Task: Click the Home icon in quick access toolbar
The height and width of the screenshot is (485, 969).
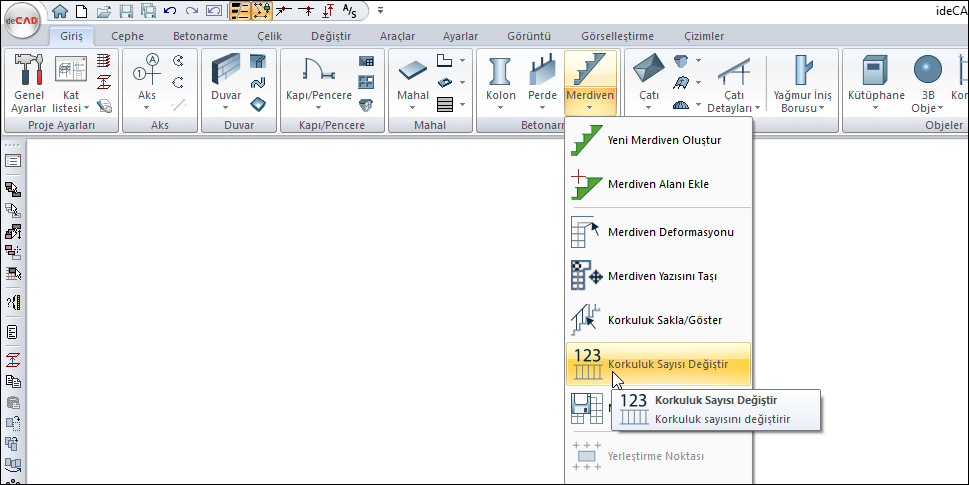Action: pos(60,11)
